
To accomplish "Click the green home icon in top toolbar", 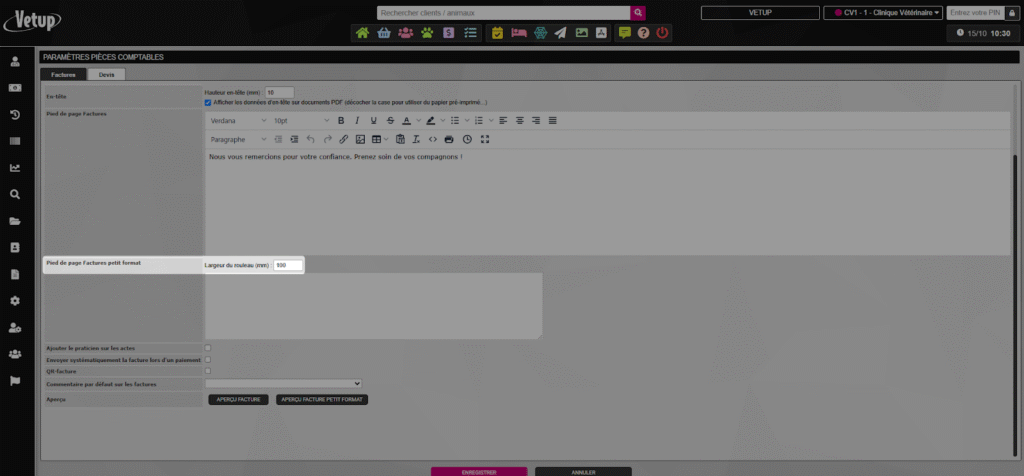I will click(362, 33).
